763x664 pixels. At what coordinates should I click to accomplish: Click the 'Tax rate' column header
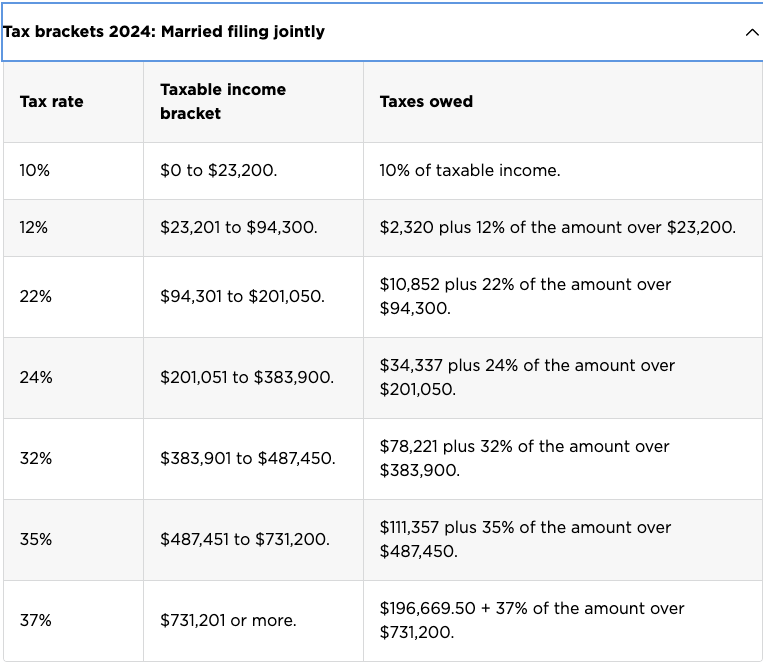pos(73,102)
